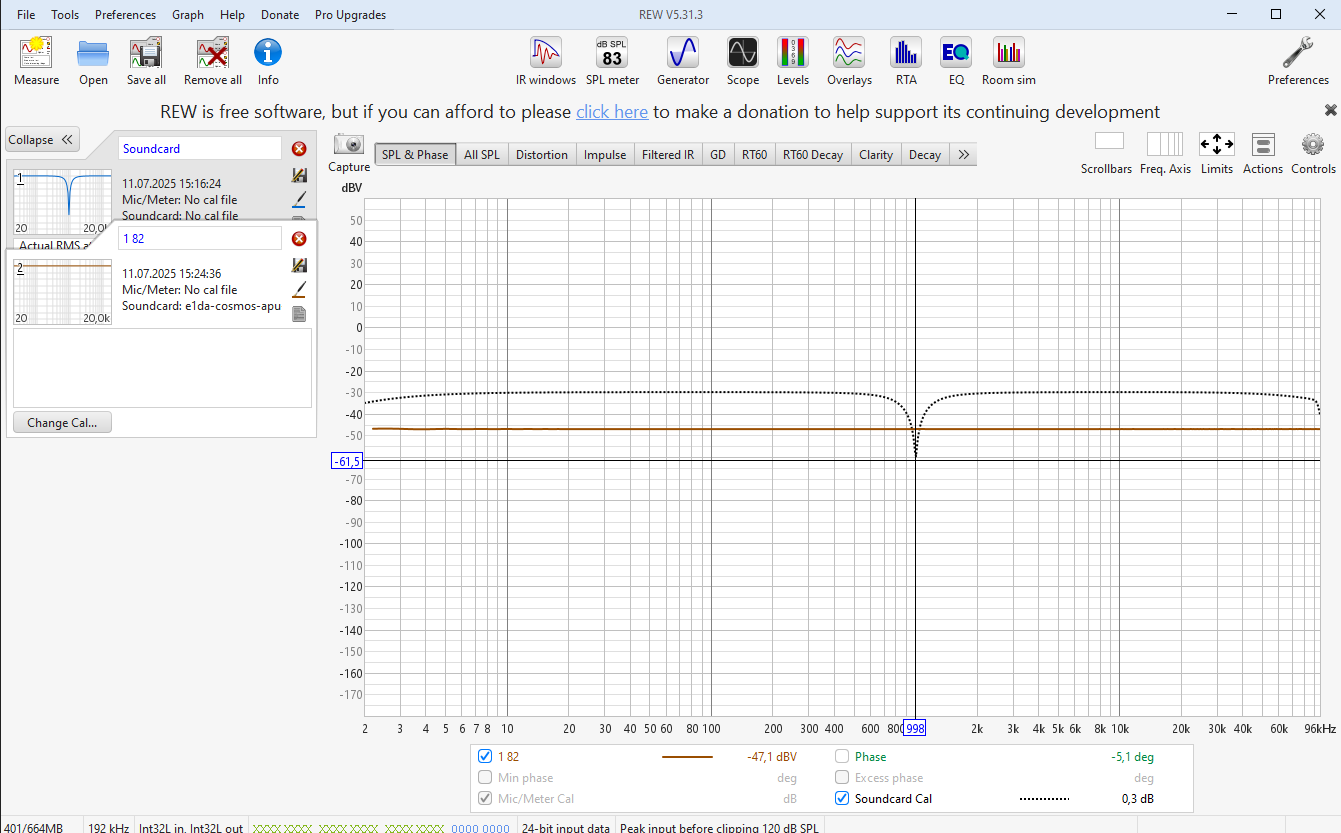Screen dimensions: 1341x833
Task: Open the Scope tool
Action: coord(743,61)
